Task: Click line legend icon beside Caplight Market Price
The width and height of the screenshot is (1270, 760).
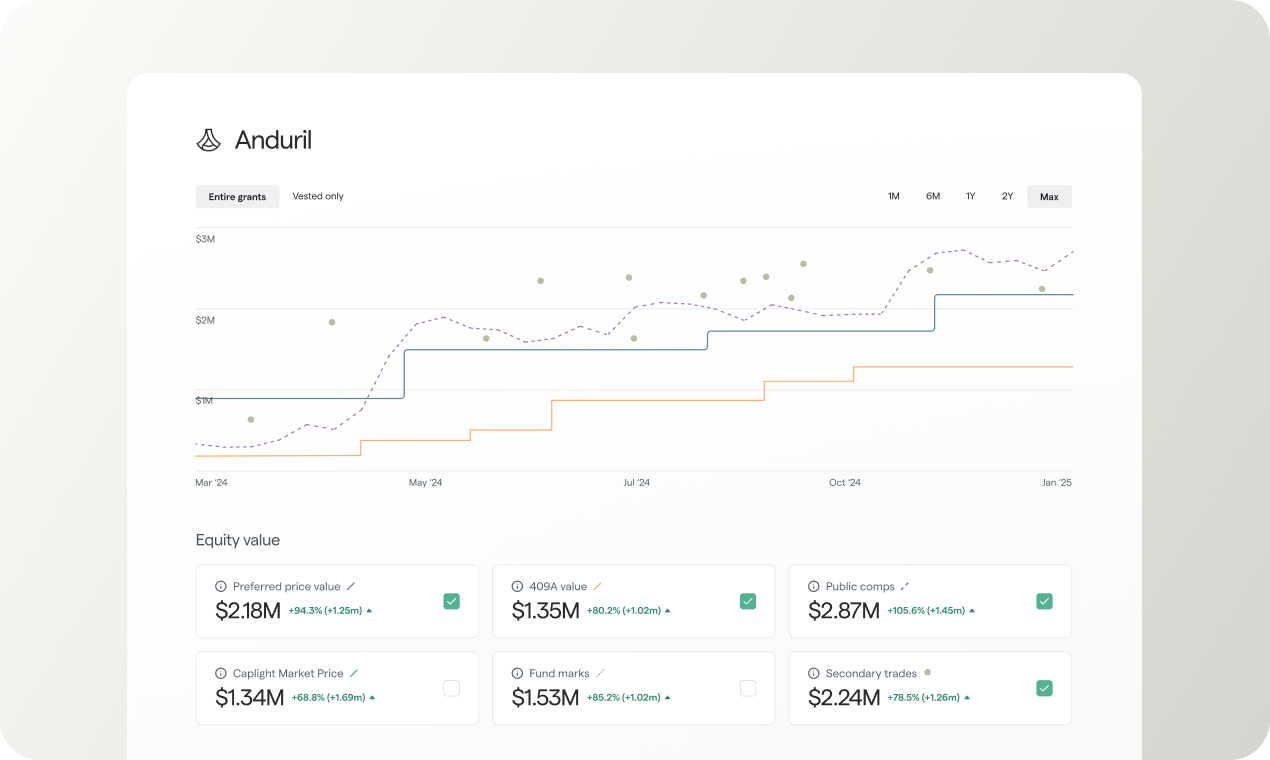Action: click(x=354, y=674)
